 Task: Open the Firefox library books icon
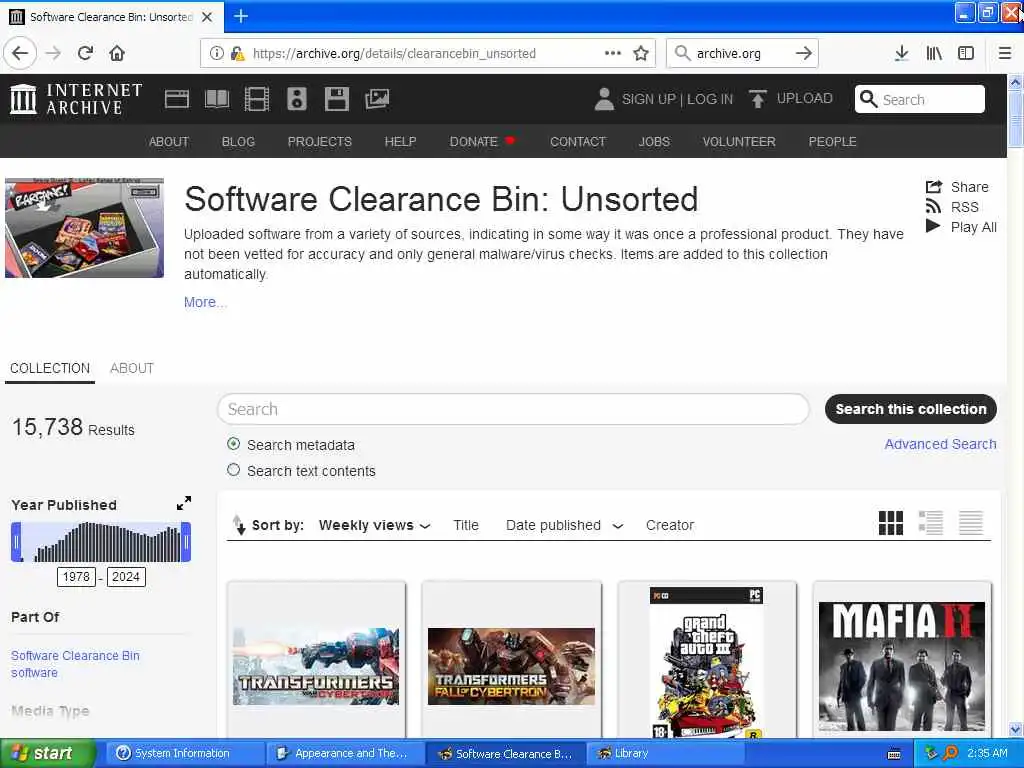(x=934, y=53)
